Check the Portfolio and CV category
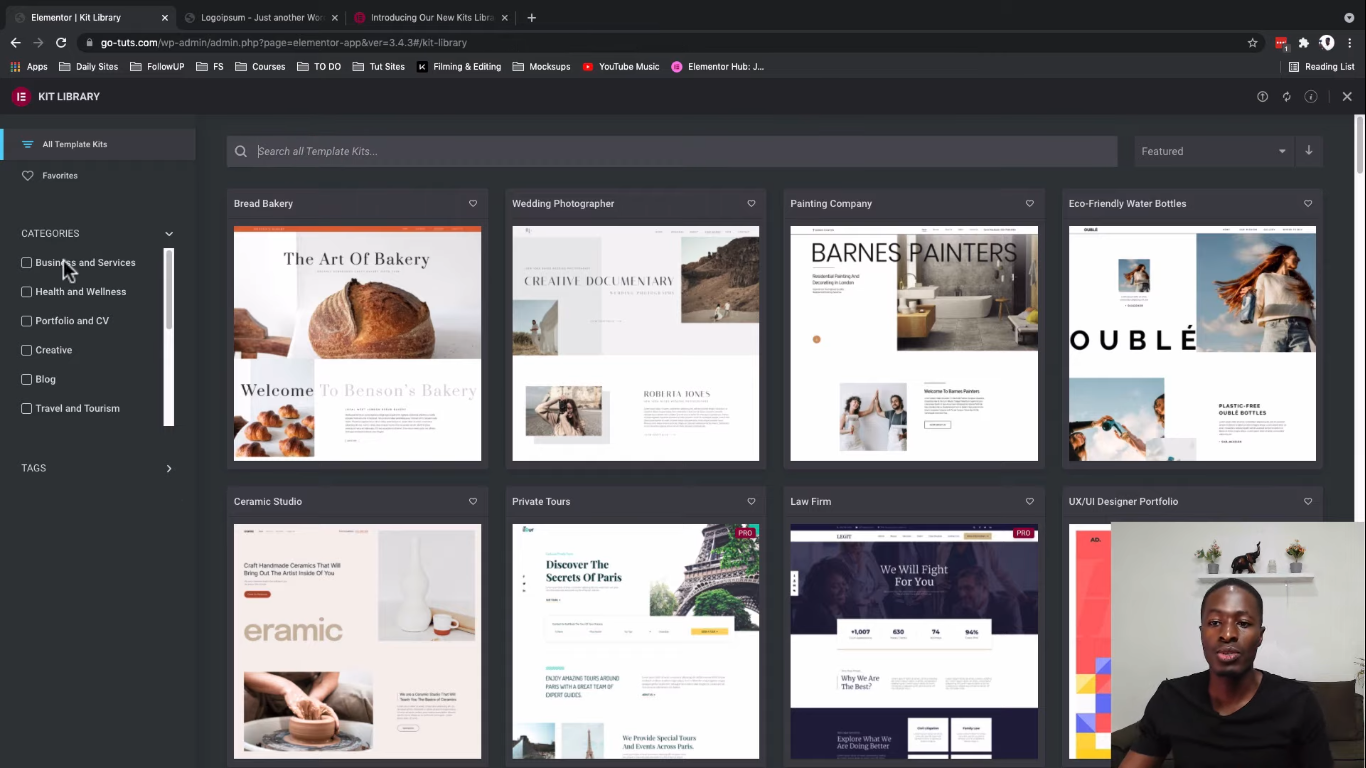The image size is (1366, 768). [x=27, y=321]
